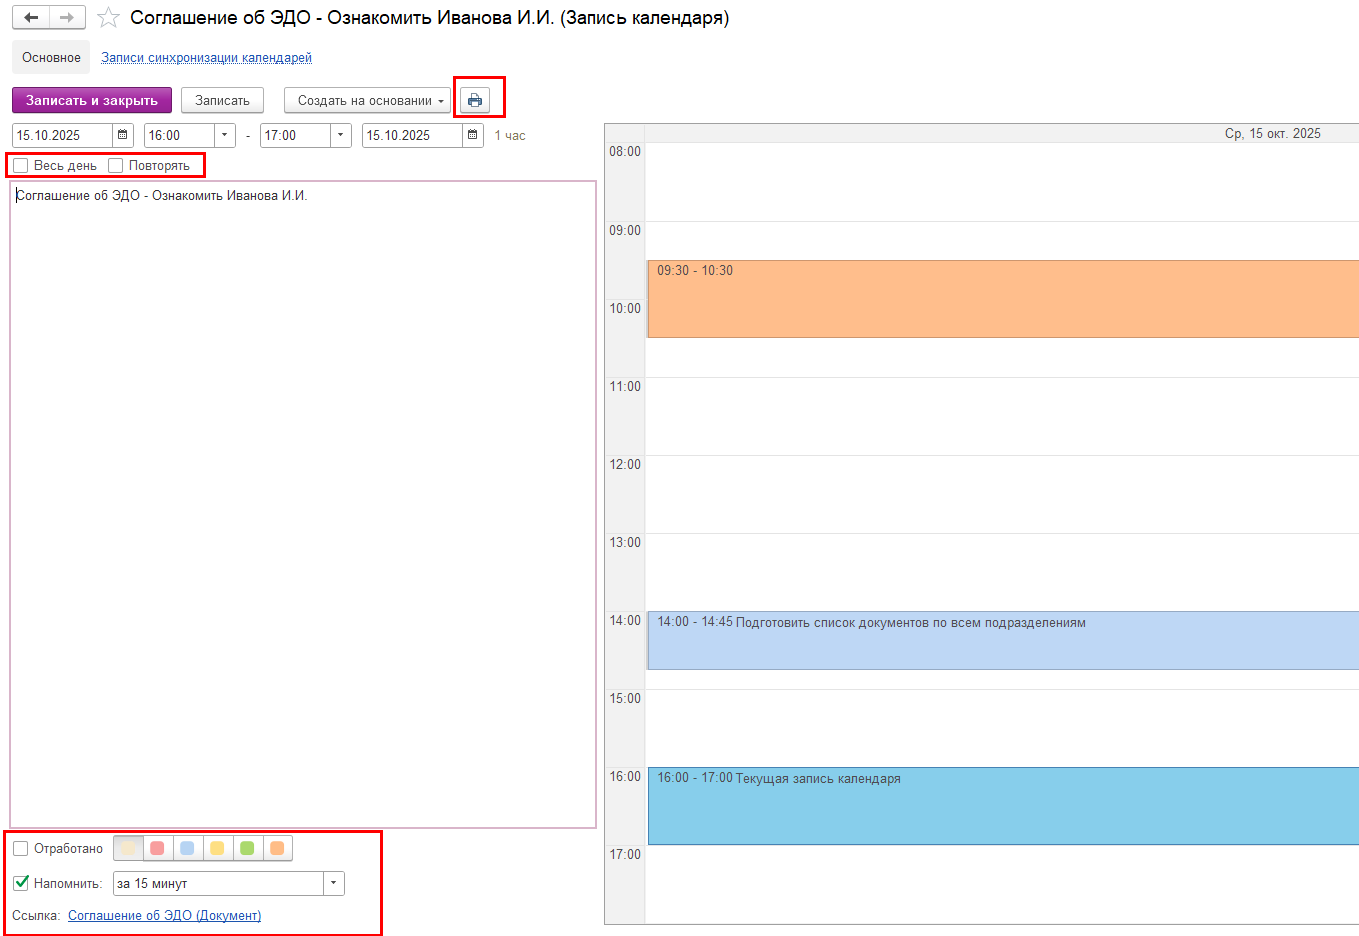Click the forward arrow navigation button
Image resolution: width=1359 pixels, height=936 pixels.
coord(67,18)
